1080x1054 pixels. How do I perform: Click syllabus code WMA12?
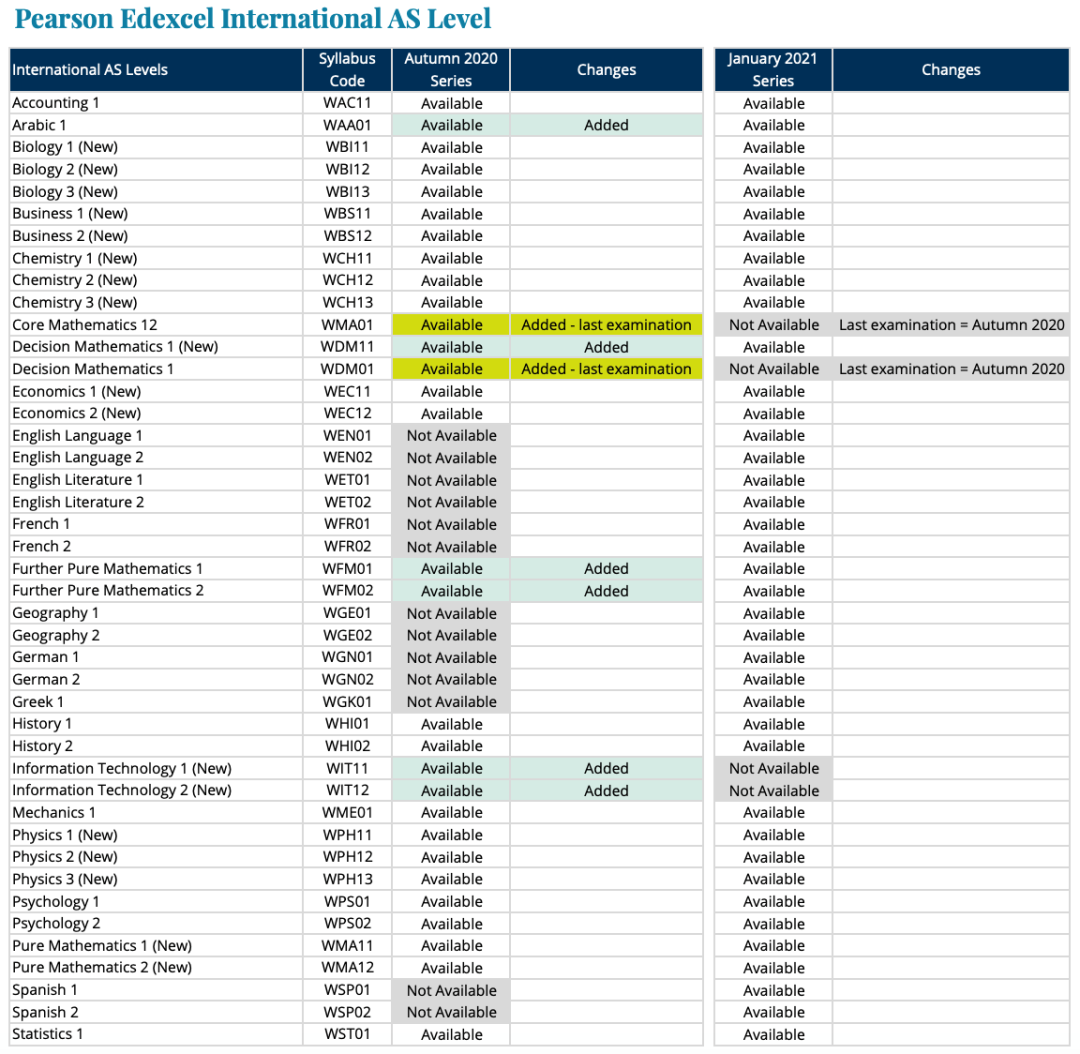point(347,968)
